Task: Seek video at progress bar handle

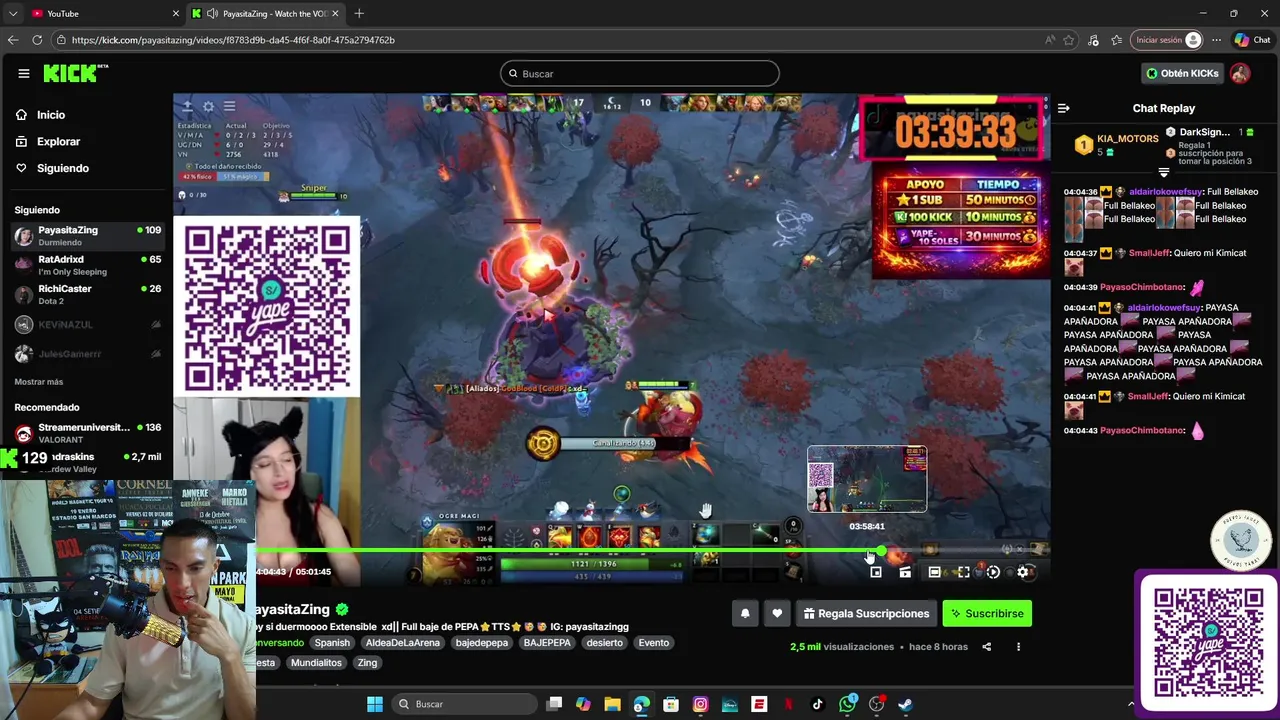Action: pyautogui.click(x=880, y=551)
